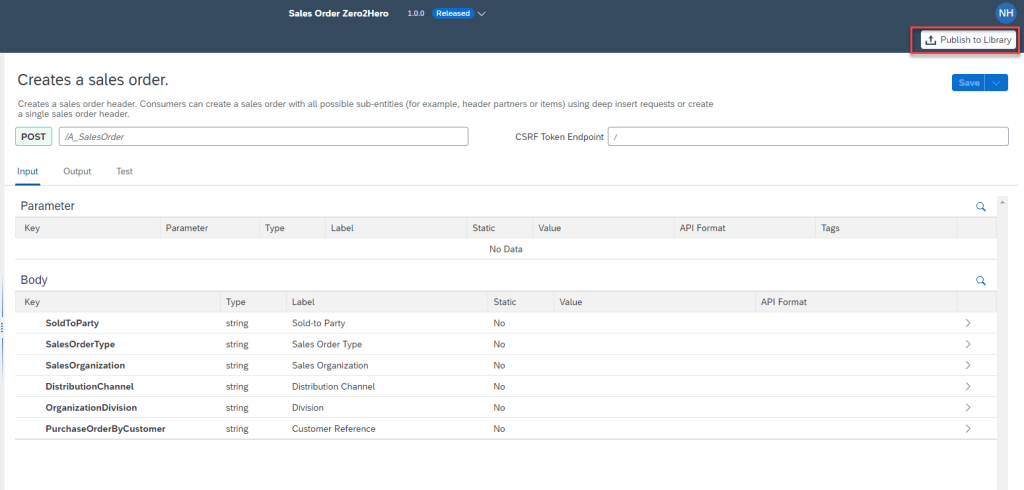The height and width of the screenshot is (490, 1024).
Task: Click the NH user avatar icon
Action: (1005, 12)
